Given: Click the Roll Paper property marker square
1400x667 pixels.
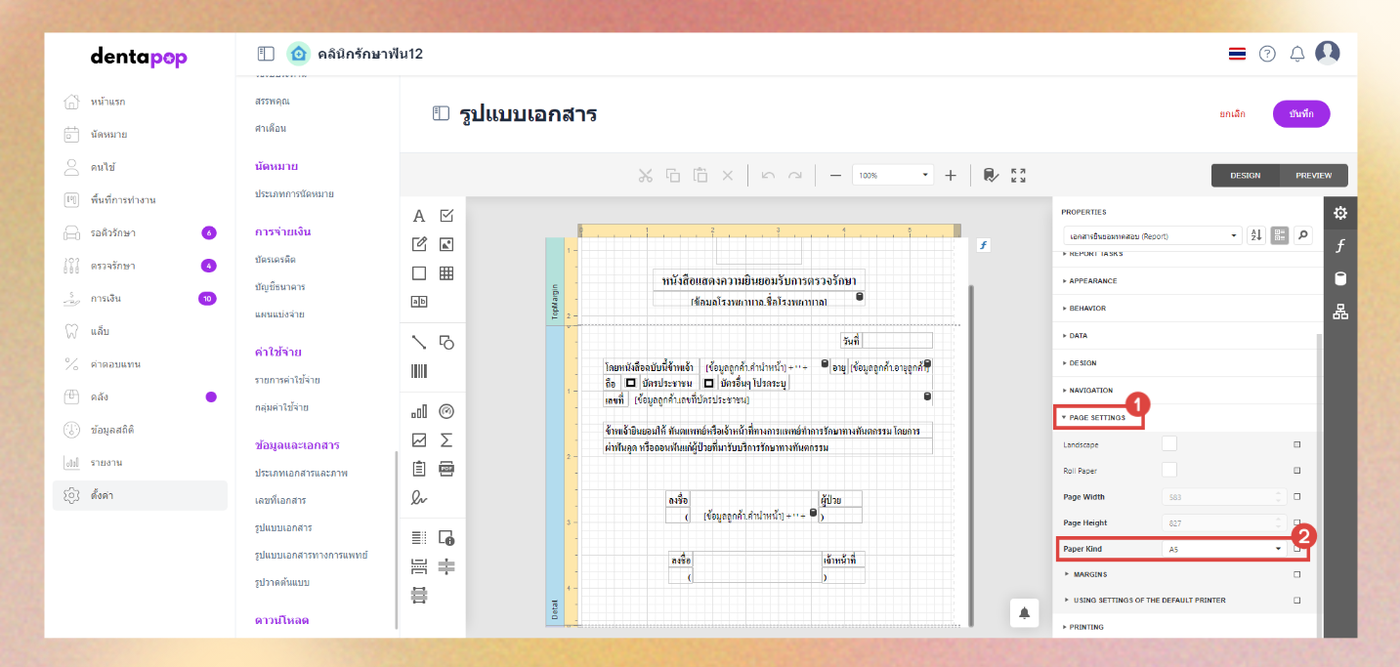Looking at the screenshot, I should (1297, 470).
